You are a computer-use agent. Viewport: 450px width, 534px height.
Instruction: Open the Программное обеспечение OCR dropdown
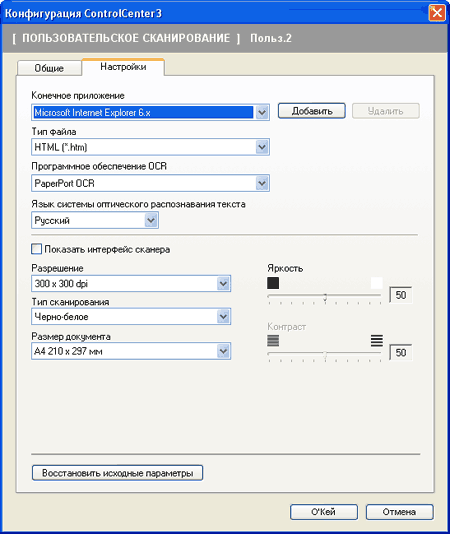pos(262,183)
